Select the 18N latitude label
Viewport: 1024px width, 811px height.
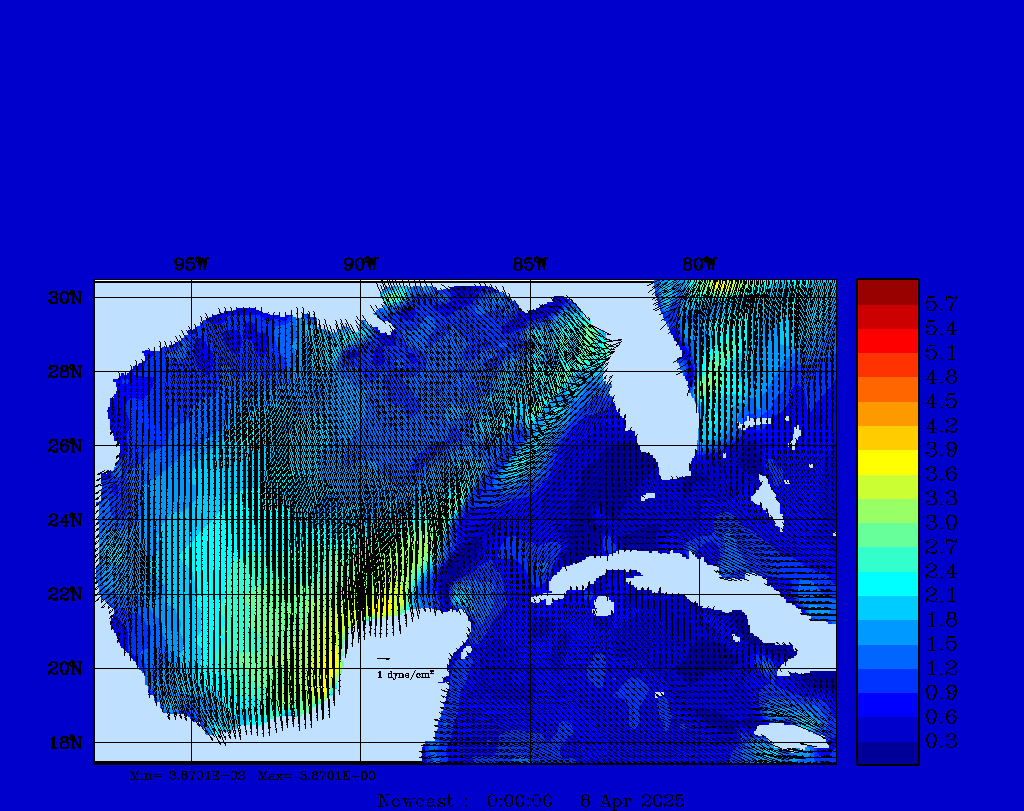65,743
